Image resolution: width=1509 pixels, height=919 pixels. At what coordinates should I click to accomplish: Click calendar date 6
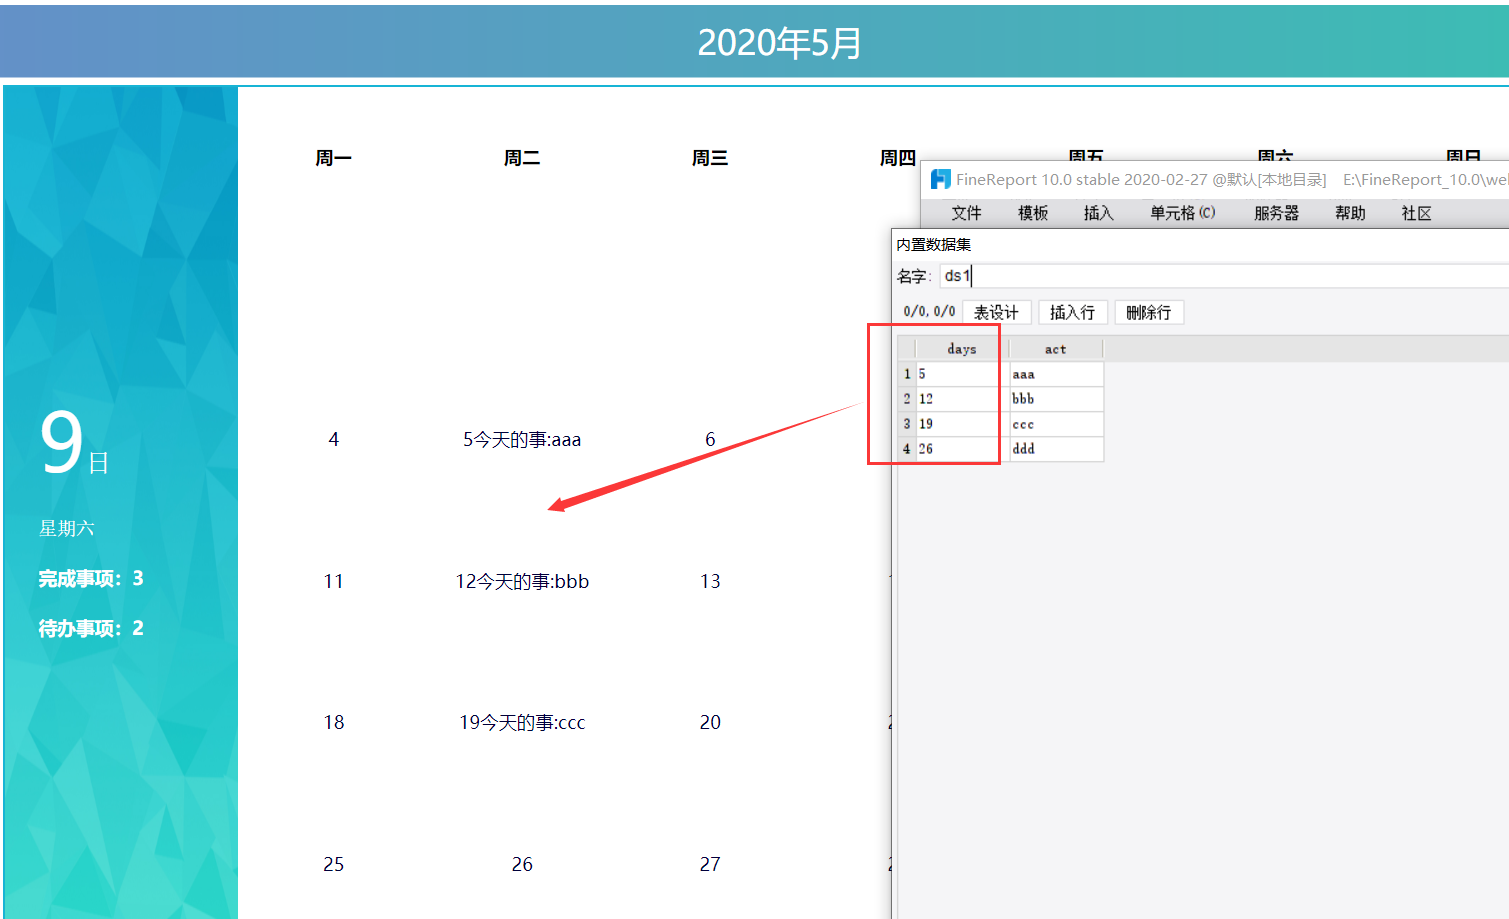(x=710, y=439)
